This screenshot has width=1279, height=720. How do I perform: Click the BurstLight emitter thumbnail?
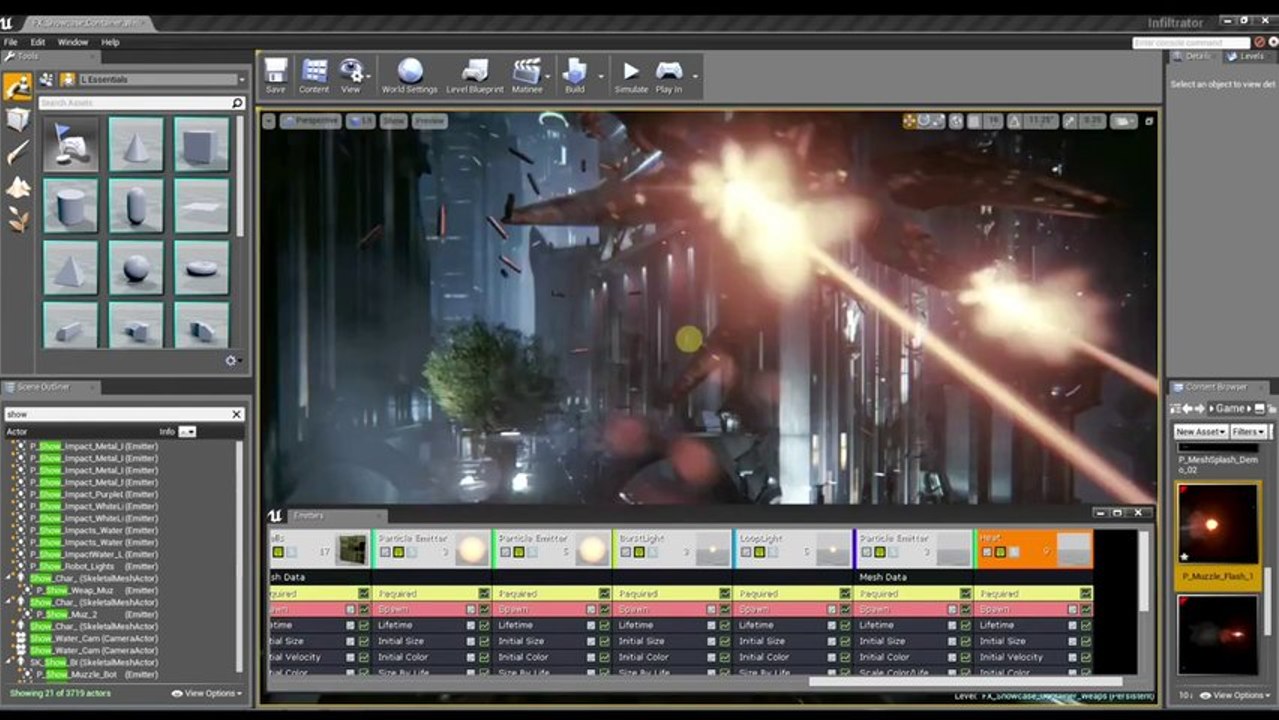point(712,550)
